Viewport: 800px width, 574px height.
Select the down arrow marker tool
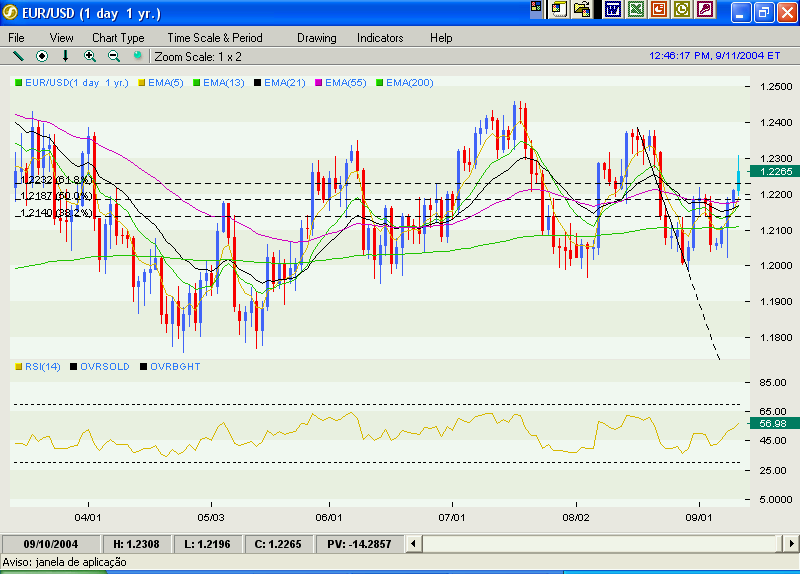[x=66, y=56]
